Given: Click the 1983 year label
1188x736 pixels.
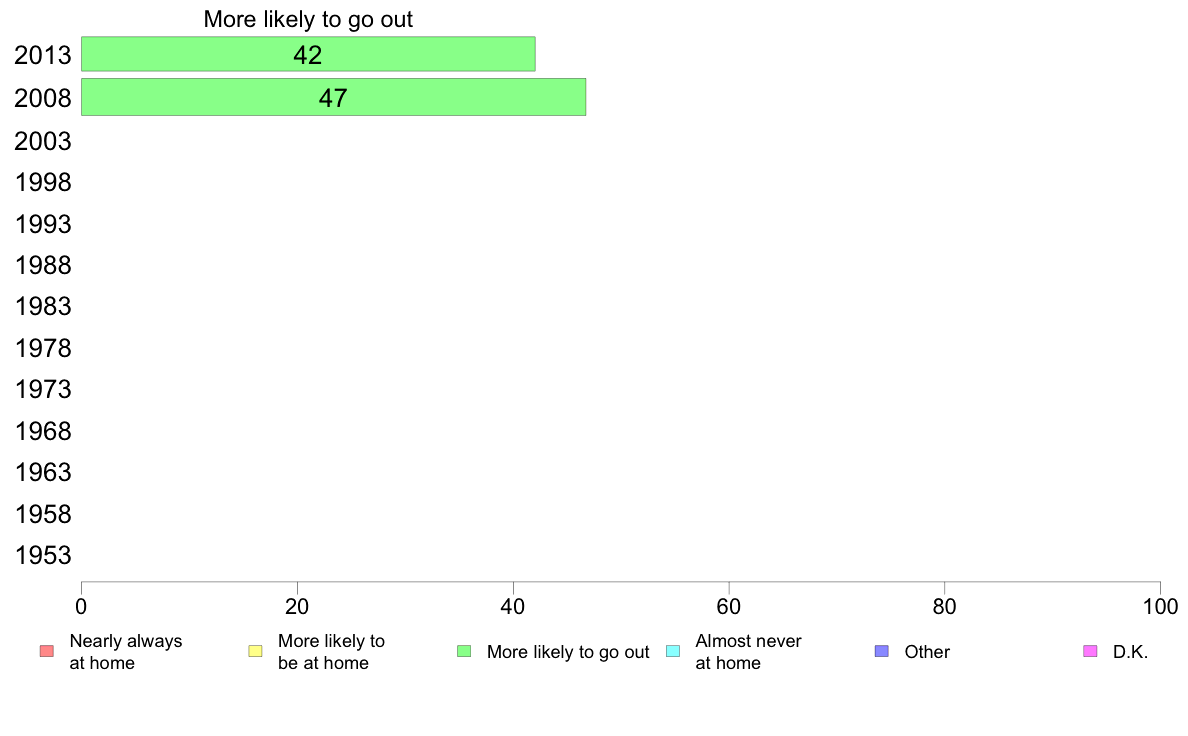Looking at the screenshot, I should pos(43,307).
